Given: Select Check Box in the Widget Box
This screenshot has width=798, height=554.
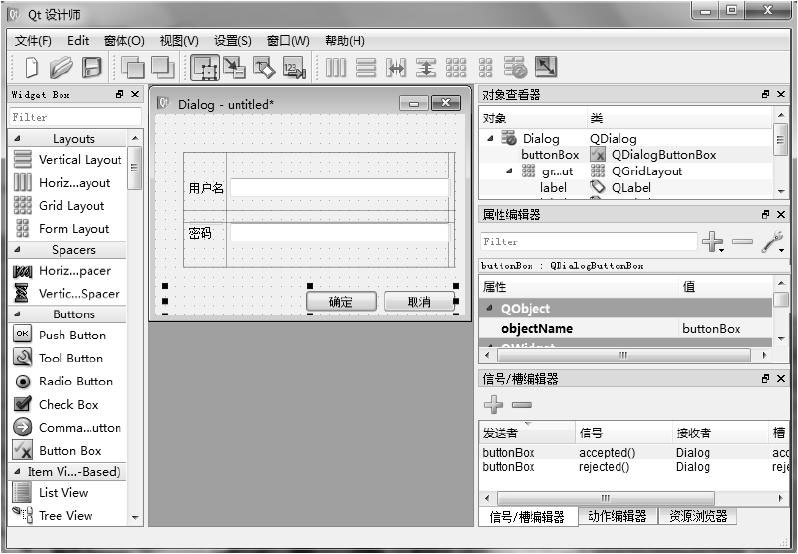Looking at the screenshot, I should (x=68, y=404).
